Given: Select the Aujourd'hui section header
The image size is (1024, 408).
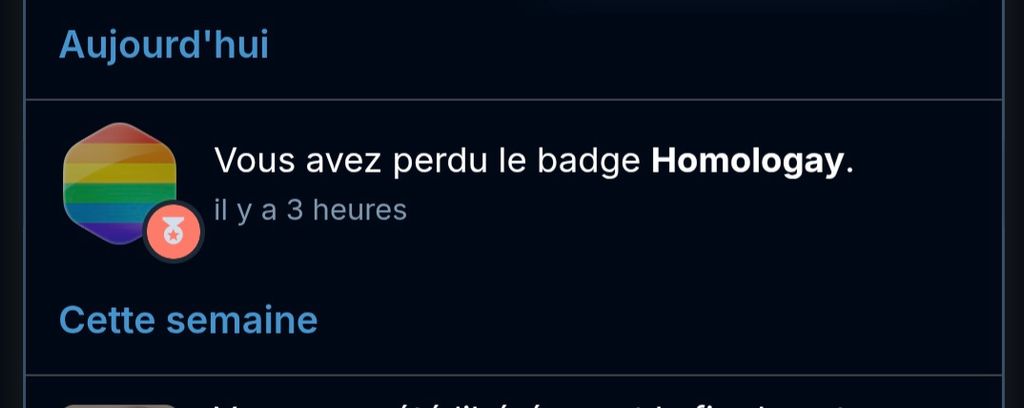Looking at the screenshot, I should (x=164, y=45).
